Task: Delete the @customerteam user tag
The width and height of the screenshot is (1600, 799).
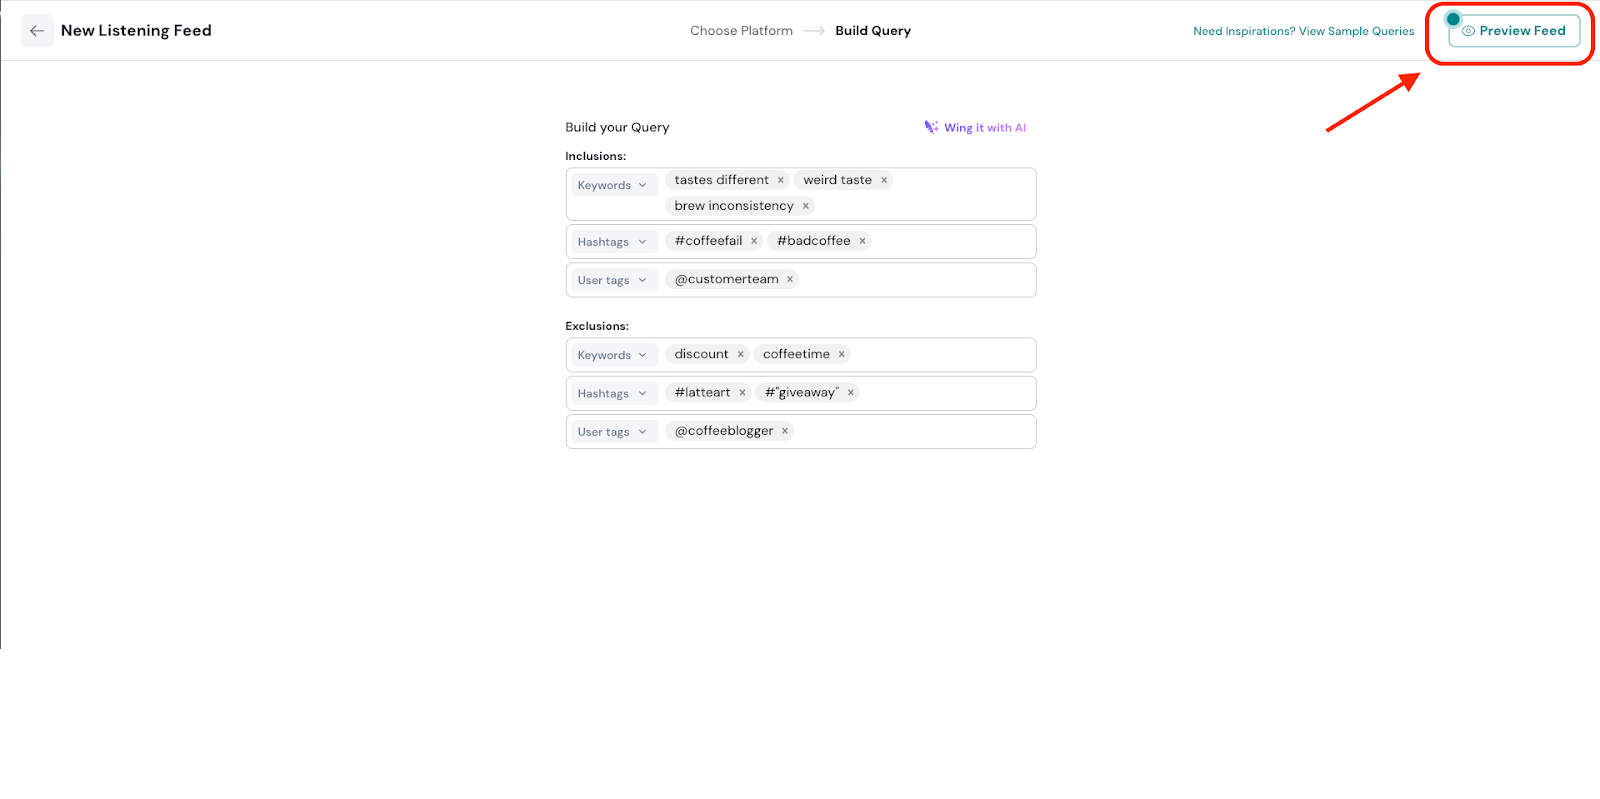Action: pyautogui.click(x=790, y=280)
